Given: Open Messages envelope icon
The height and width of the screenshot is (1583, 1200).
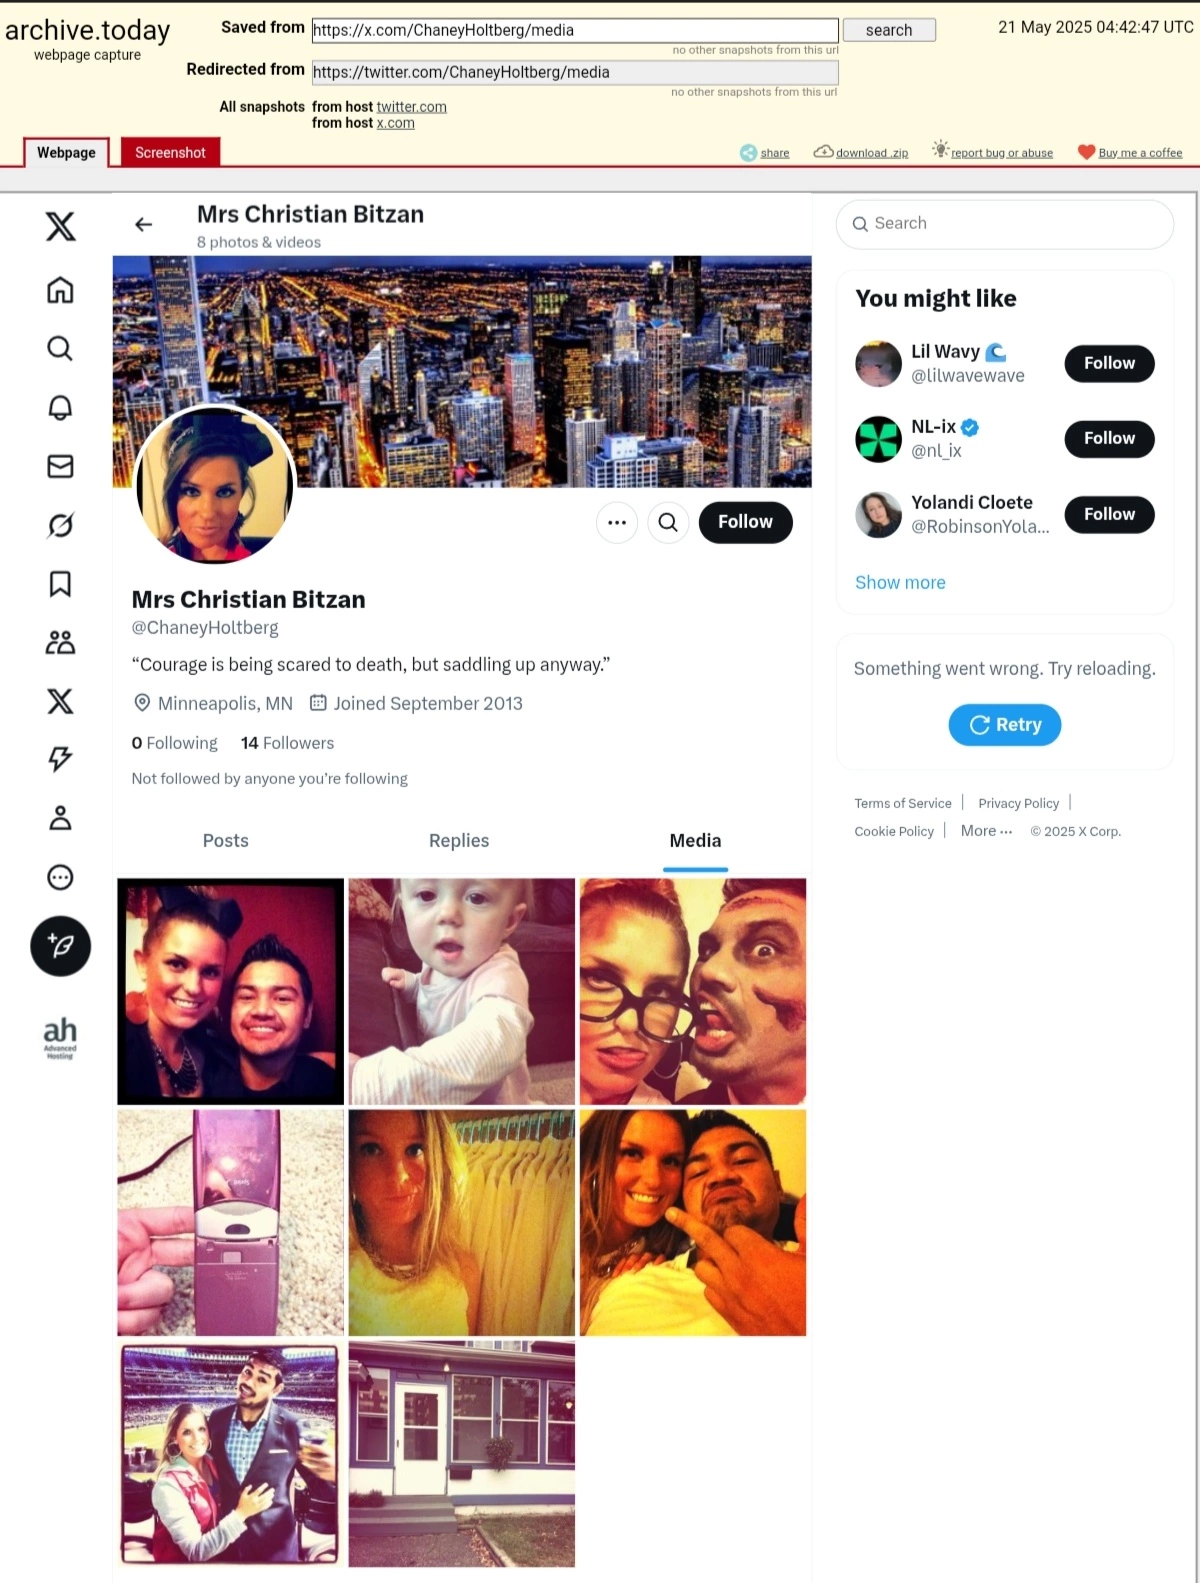Looking at the screenshot, I should click(60, 466).
